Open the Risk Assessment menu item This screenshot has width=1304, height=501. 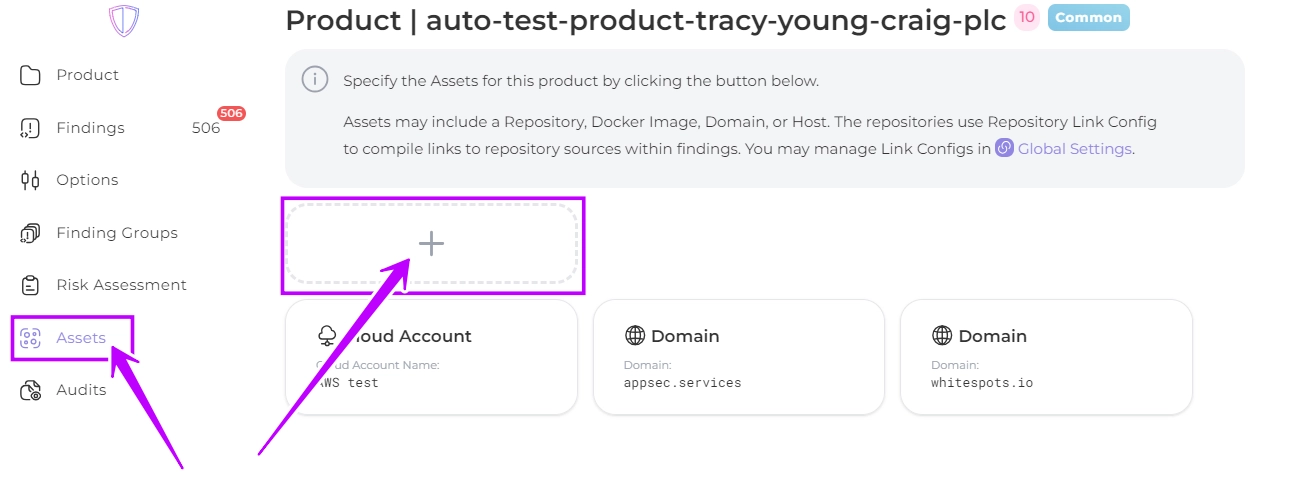[x=121, y=285]
